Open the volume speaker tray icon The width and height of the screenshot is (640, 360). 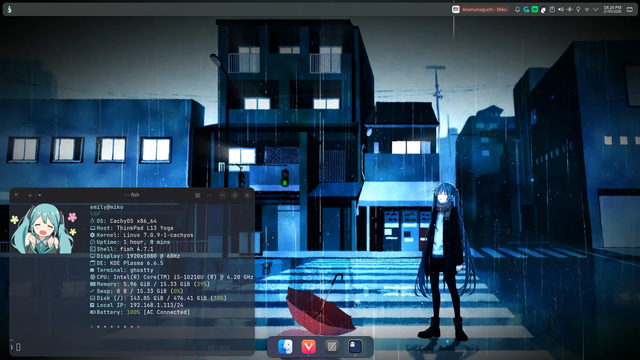point(561,9)
